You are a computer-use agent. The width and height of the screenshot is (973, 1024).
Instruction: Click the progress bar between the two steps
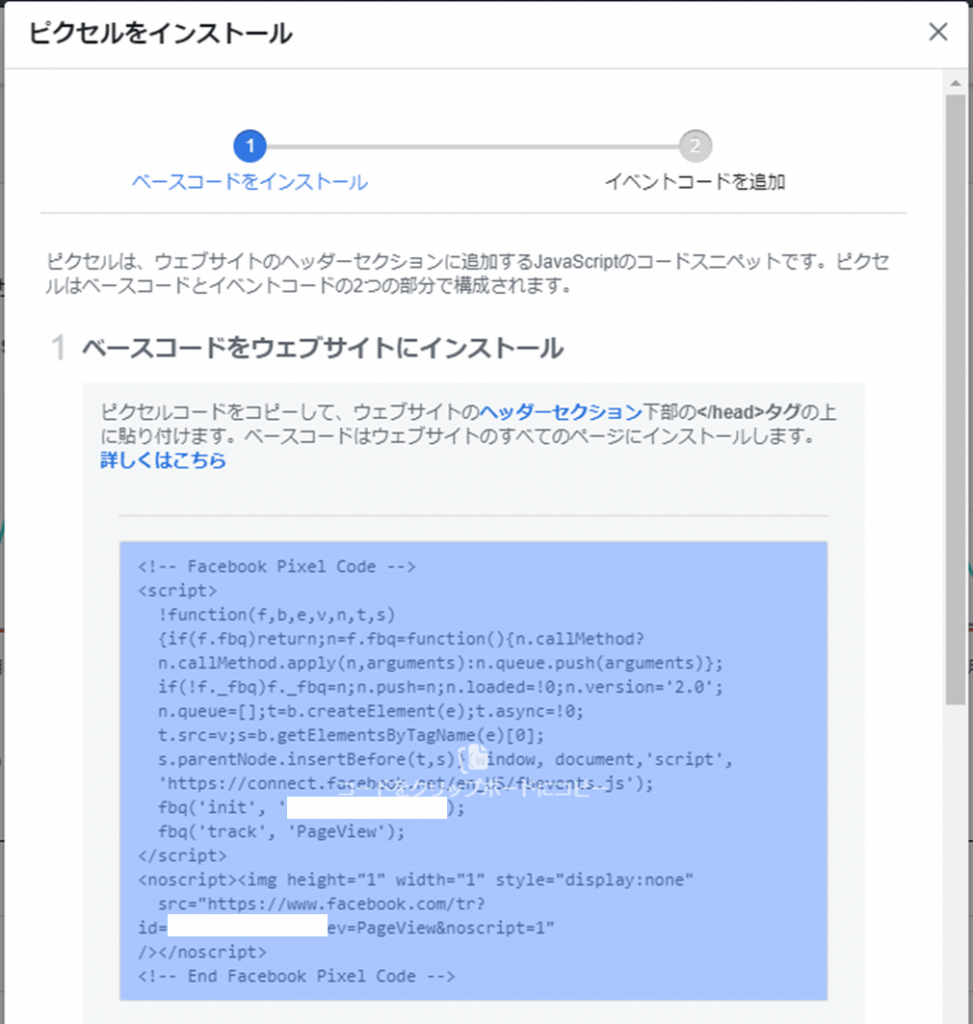click(475, 145)
